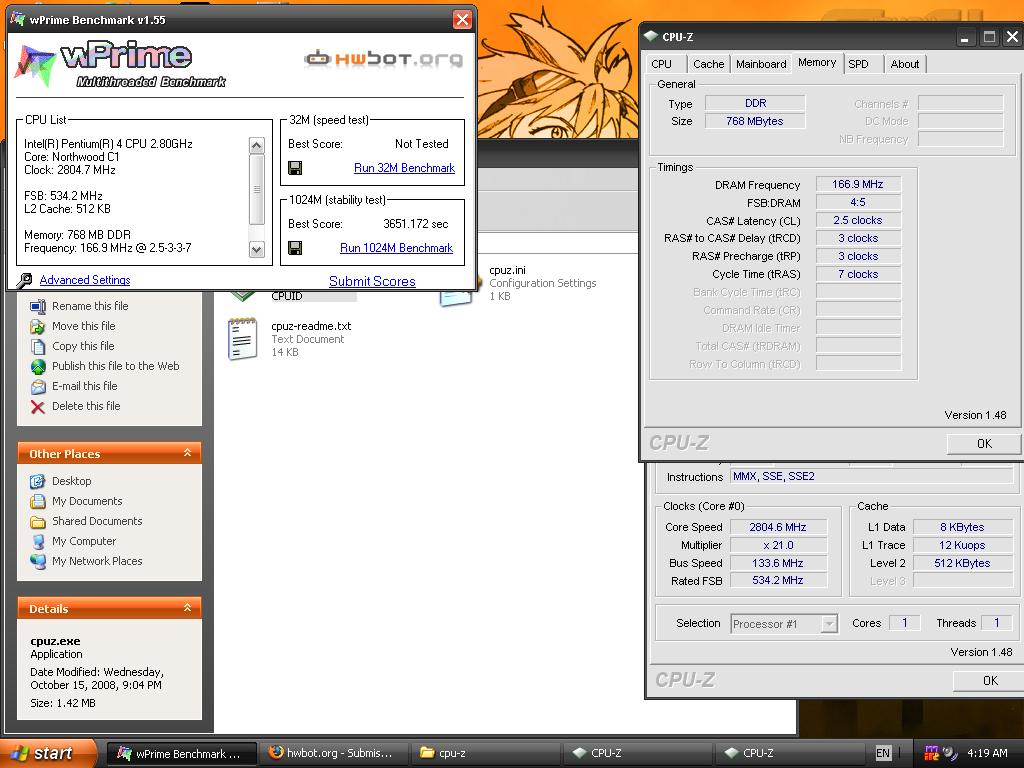This screenshot has height=768, width=1024.
Task: Click the CPU-Z title bar diamond icon
Action: [x=650, y=37]
